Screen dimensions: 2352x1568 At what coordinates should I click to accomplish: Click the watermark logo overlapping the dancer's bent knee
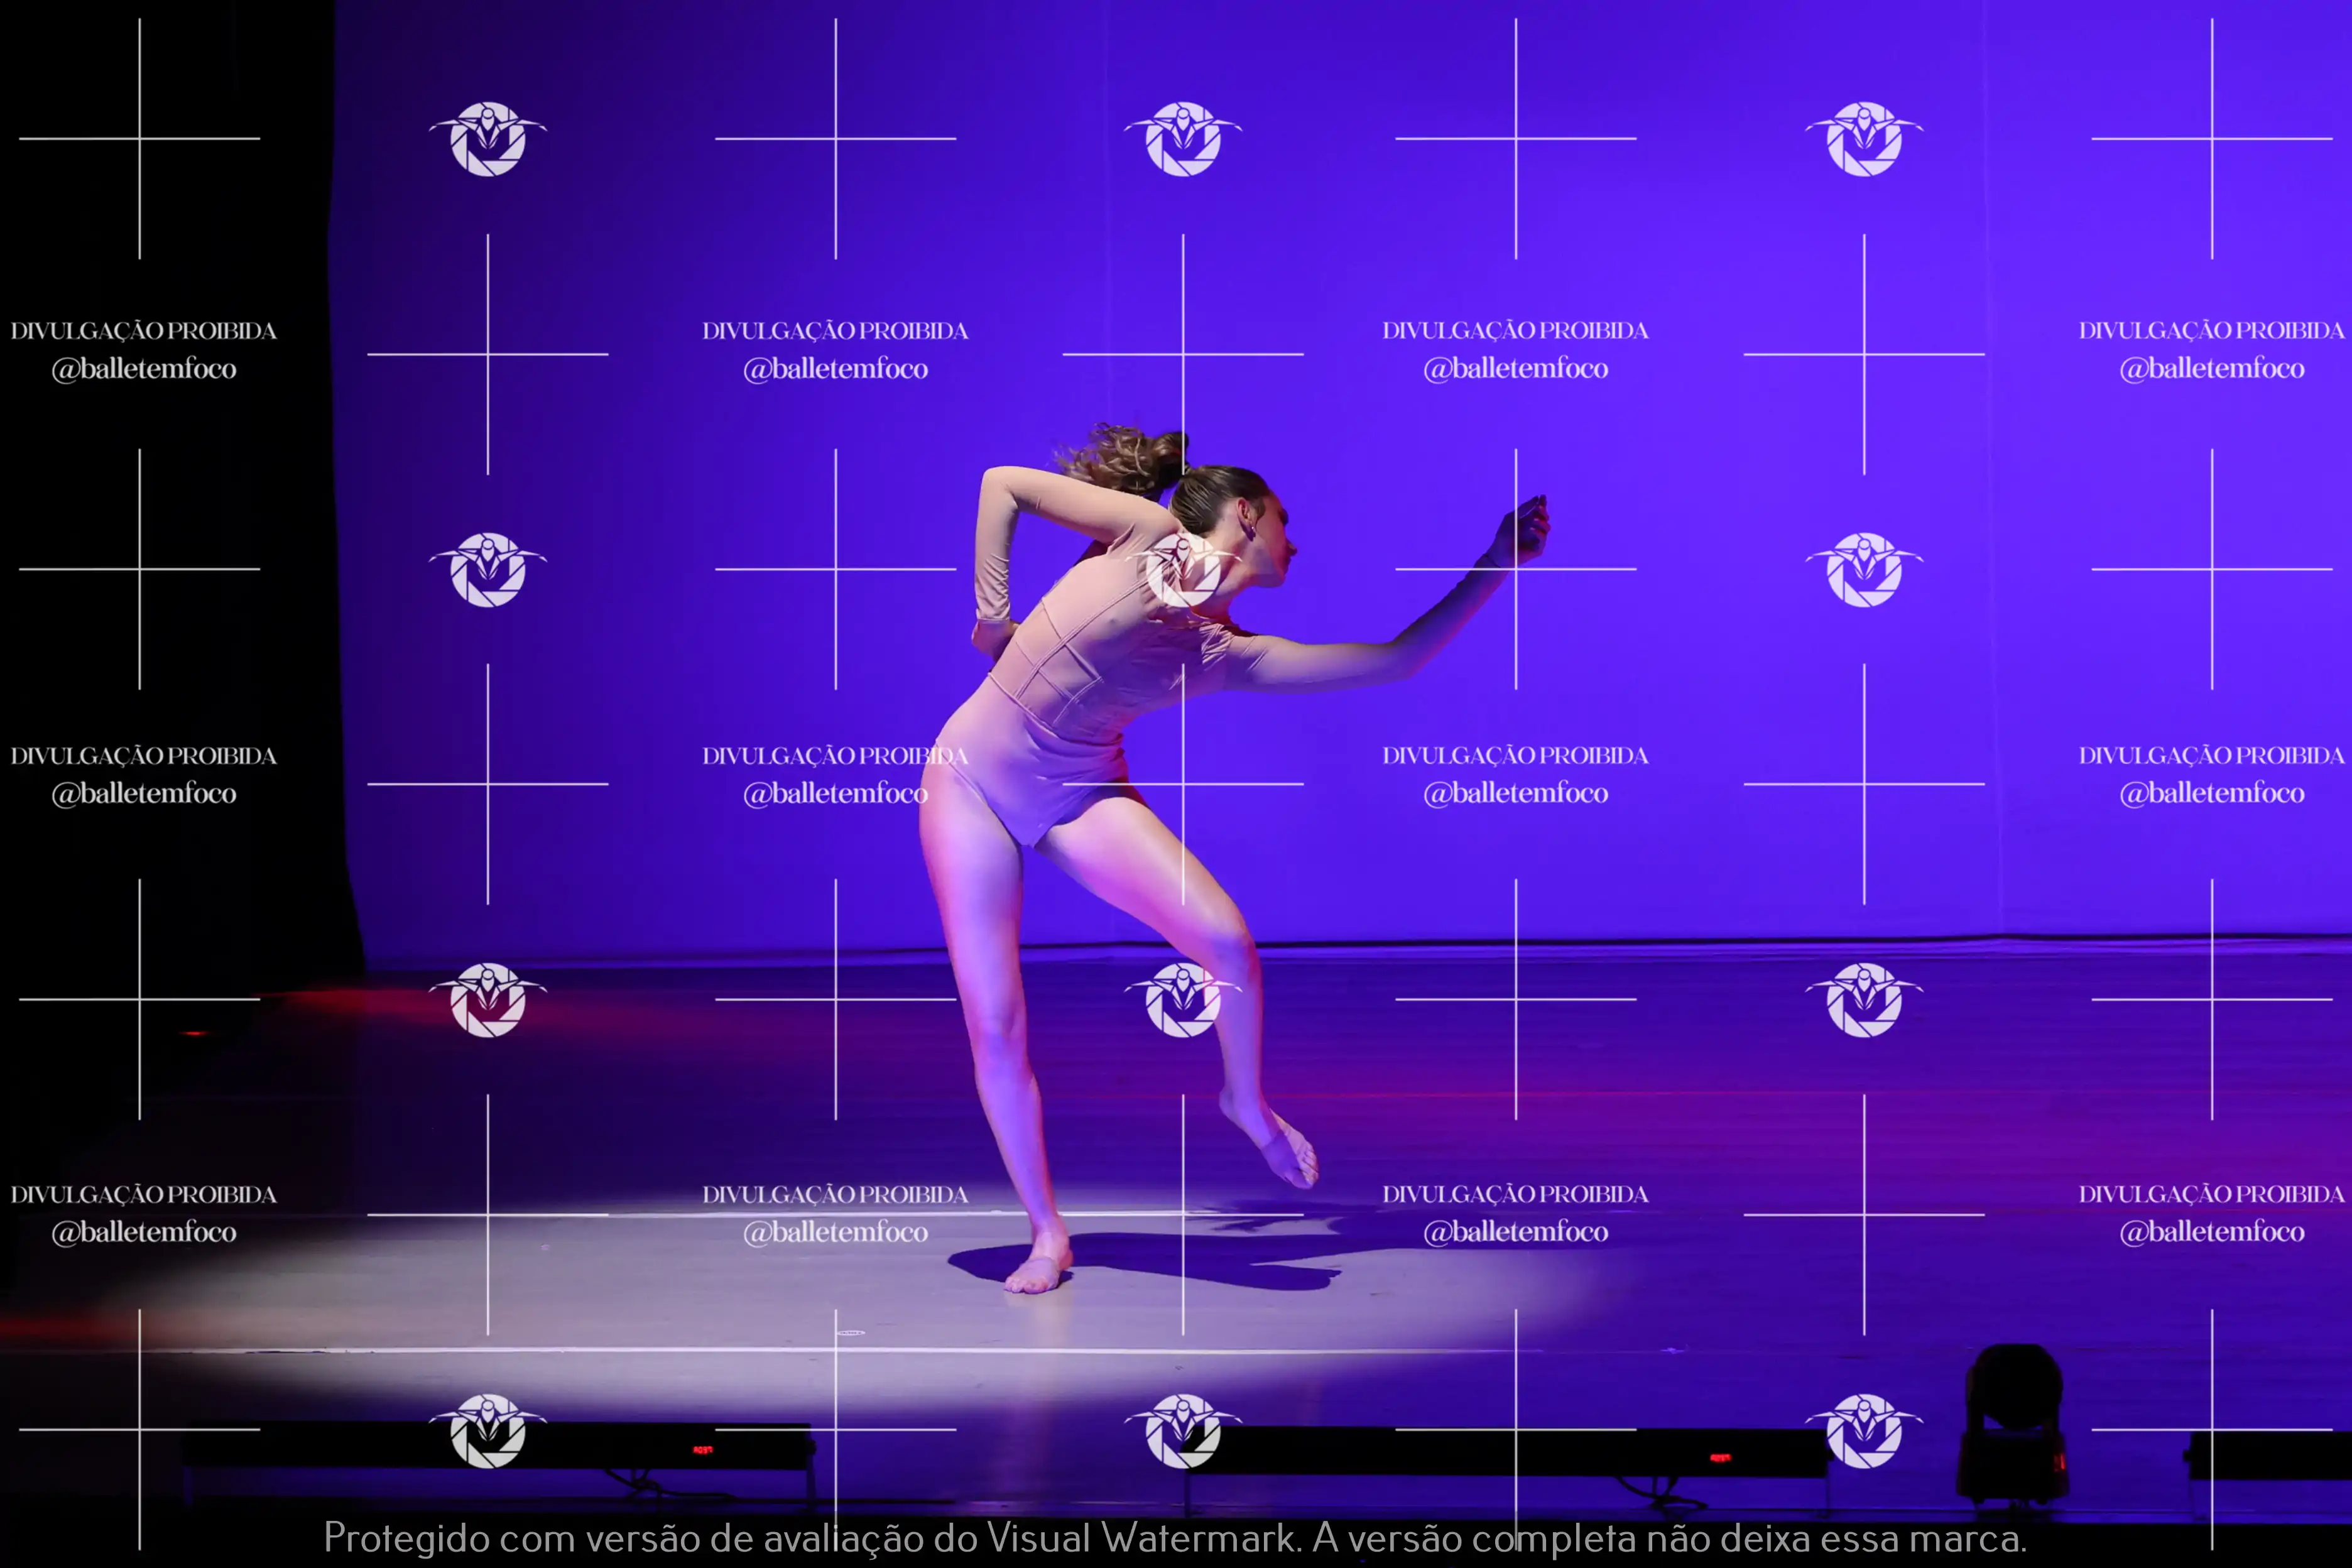pyautogui.click(x=1183, y=1000)
